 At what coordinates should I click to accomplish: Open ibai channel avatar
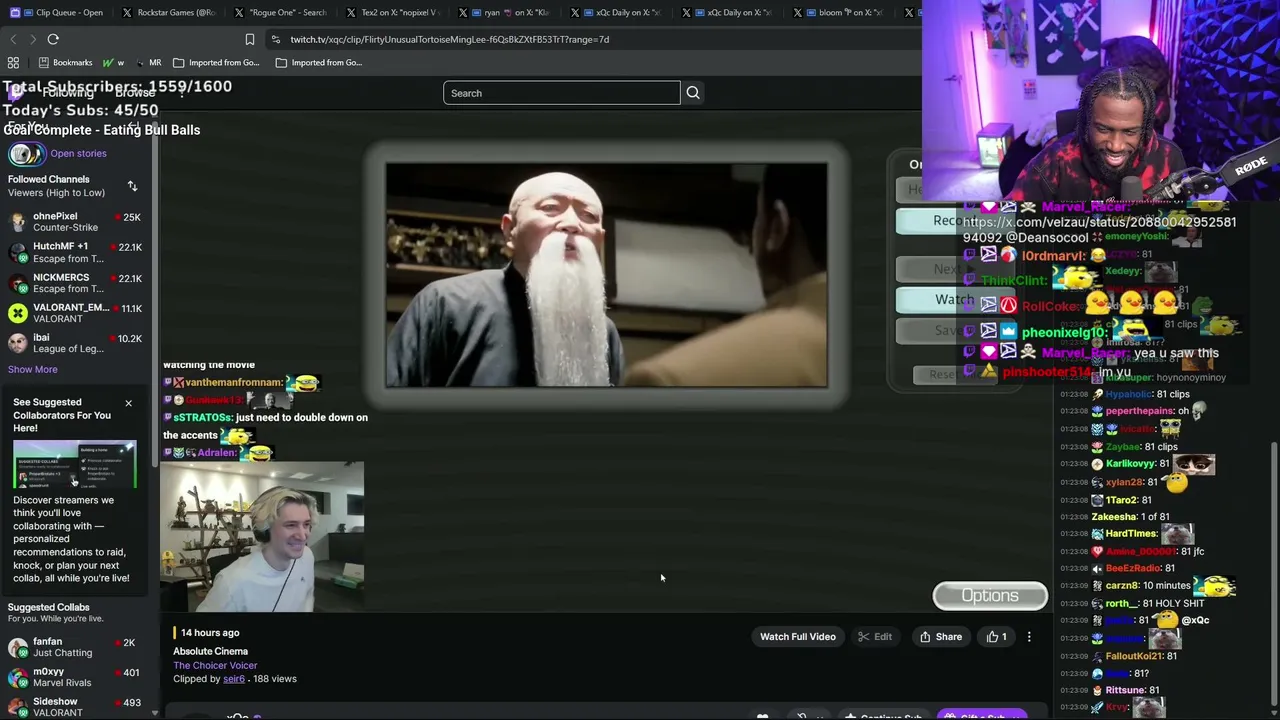[17, 343]
